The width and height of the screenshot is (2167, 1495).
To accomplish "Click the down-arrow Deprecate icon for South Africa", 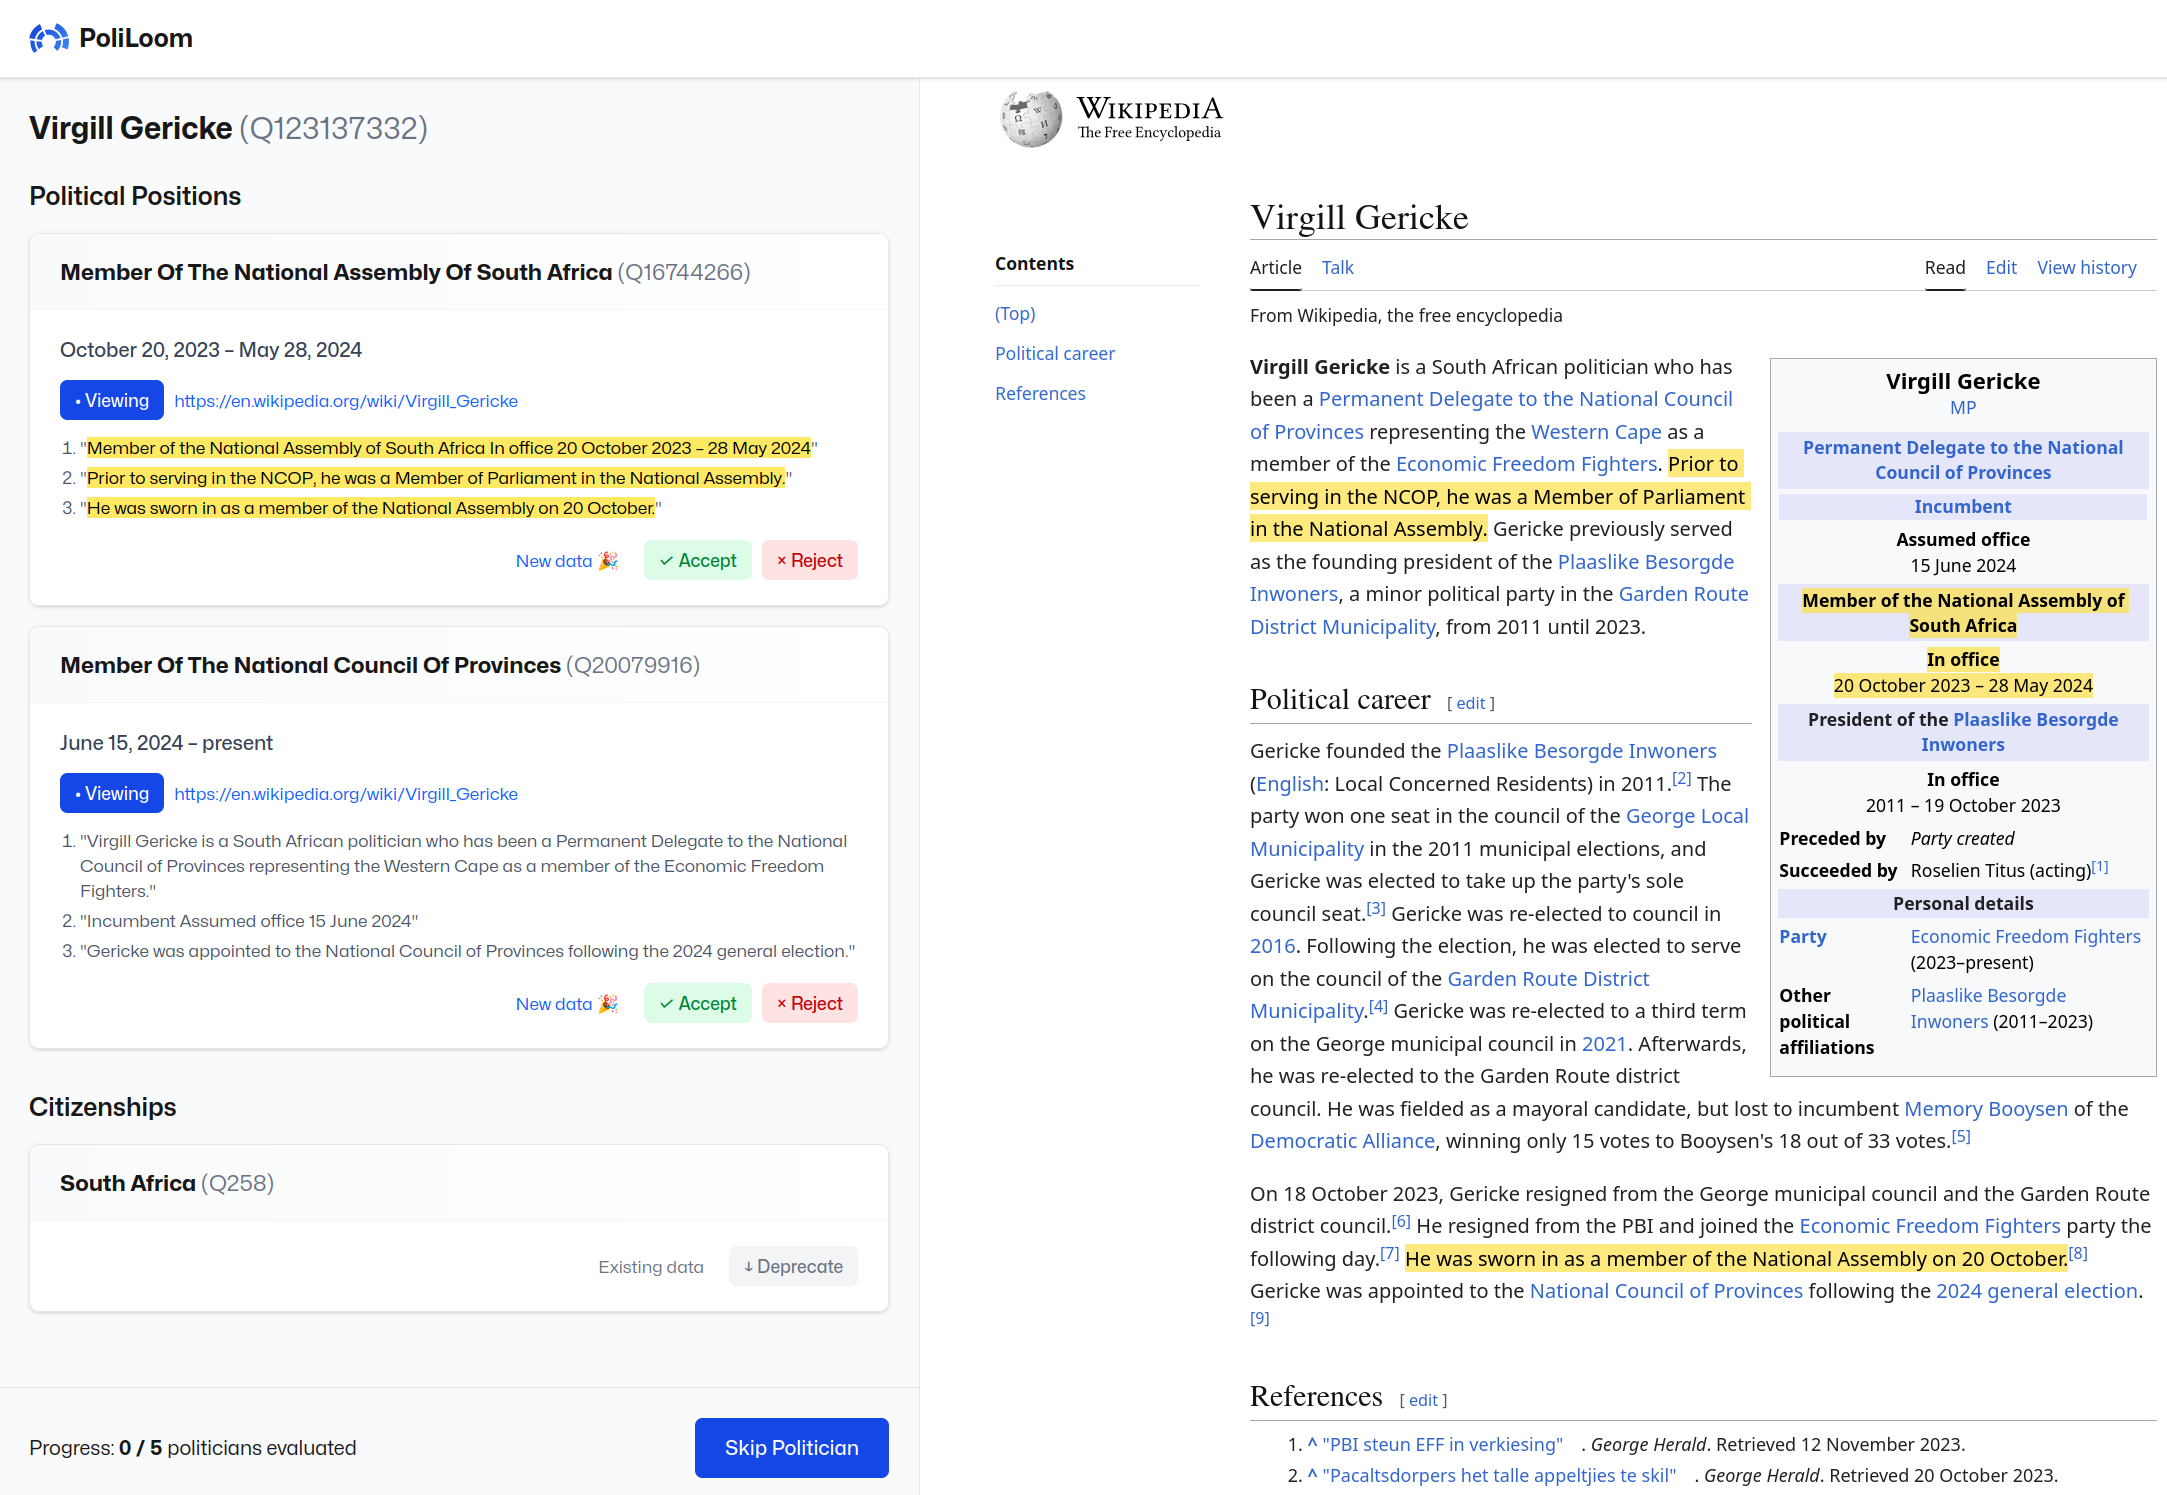I will 748,1266.
